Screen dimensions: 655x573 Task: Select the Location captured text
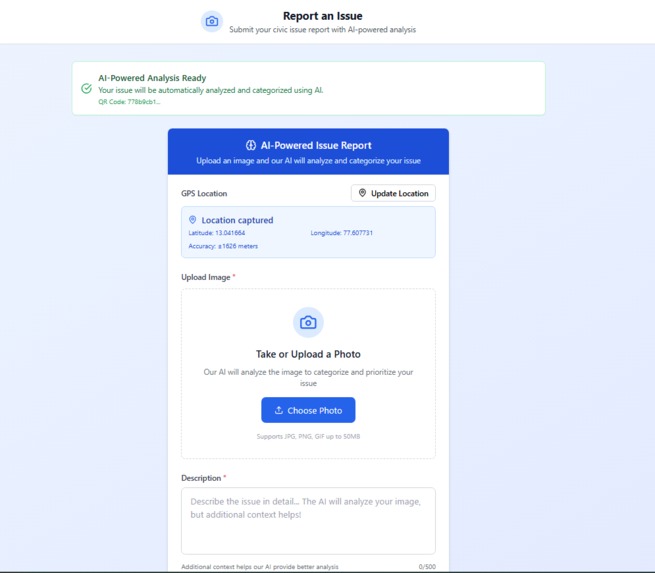point(237,220)
